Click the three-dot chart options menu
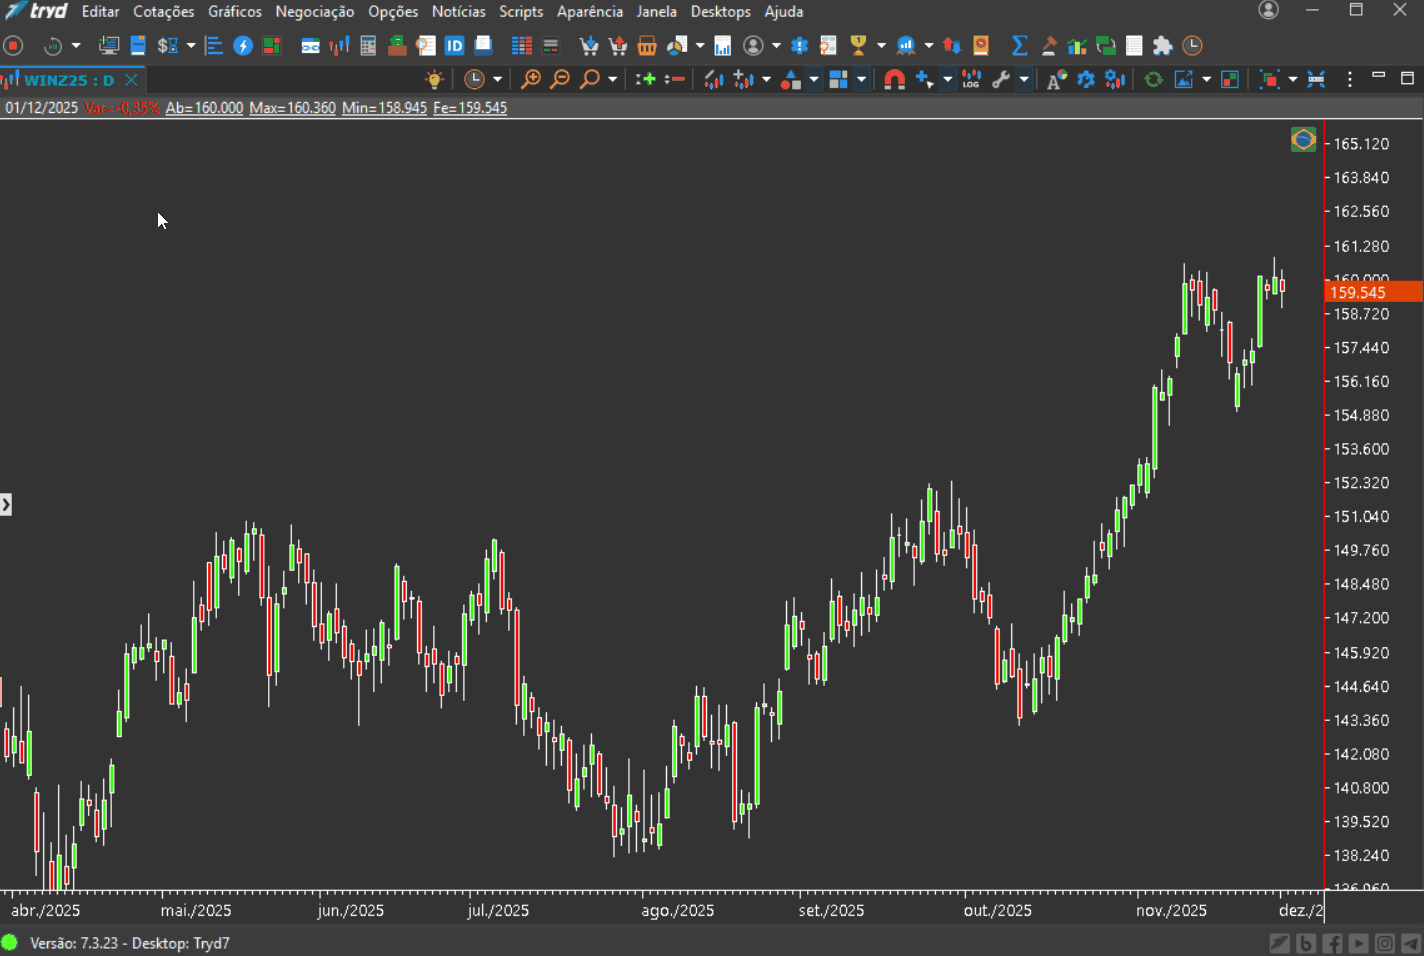1424x956 pixels. tap(1350, 79)
